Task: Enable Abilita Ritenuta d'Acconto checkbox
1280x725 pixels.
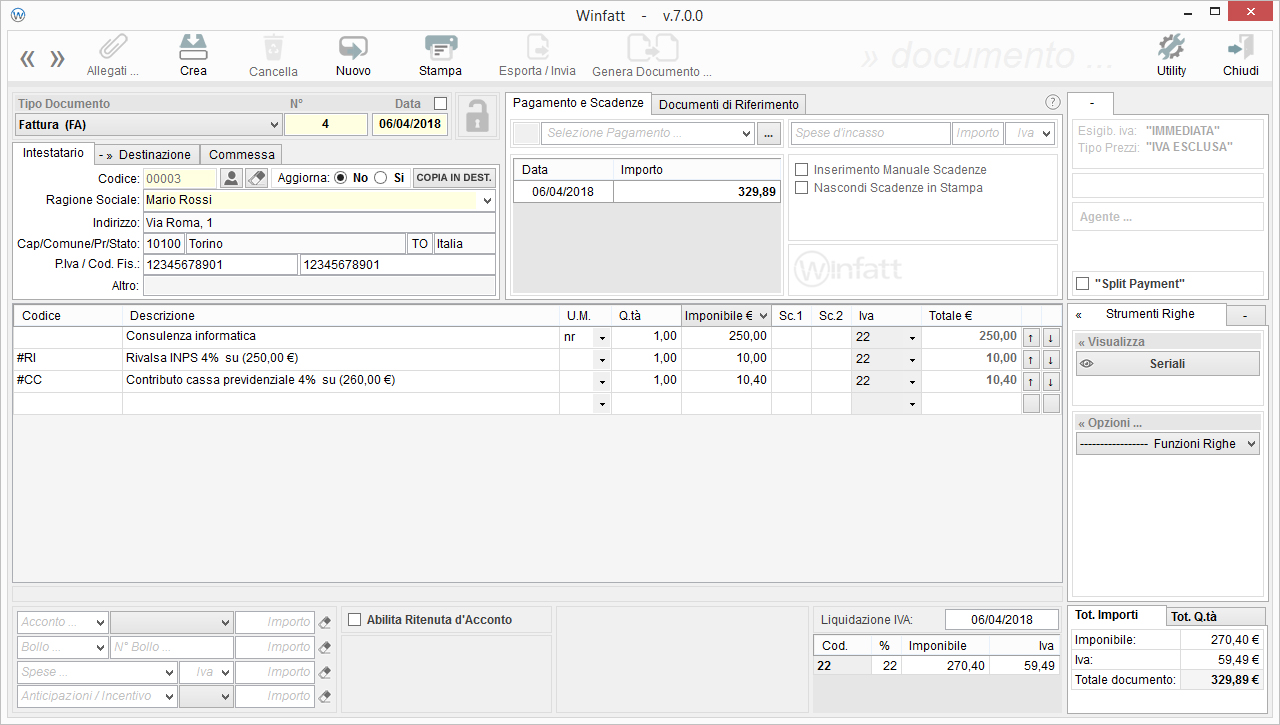Action: point(354,620)
